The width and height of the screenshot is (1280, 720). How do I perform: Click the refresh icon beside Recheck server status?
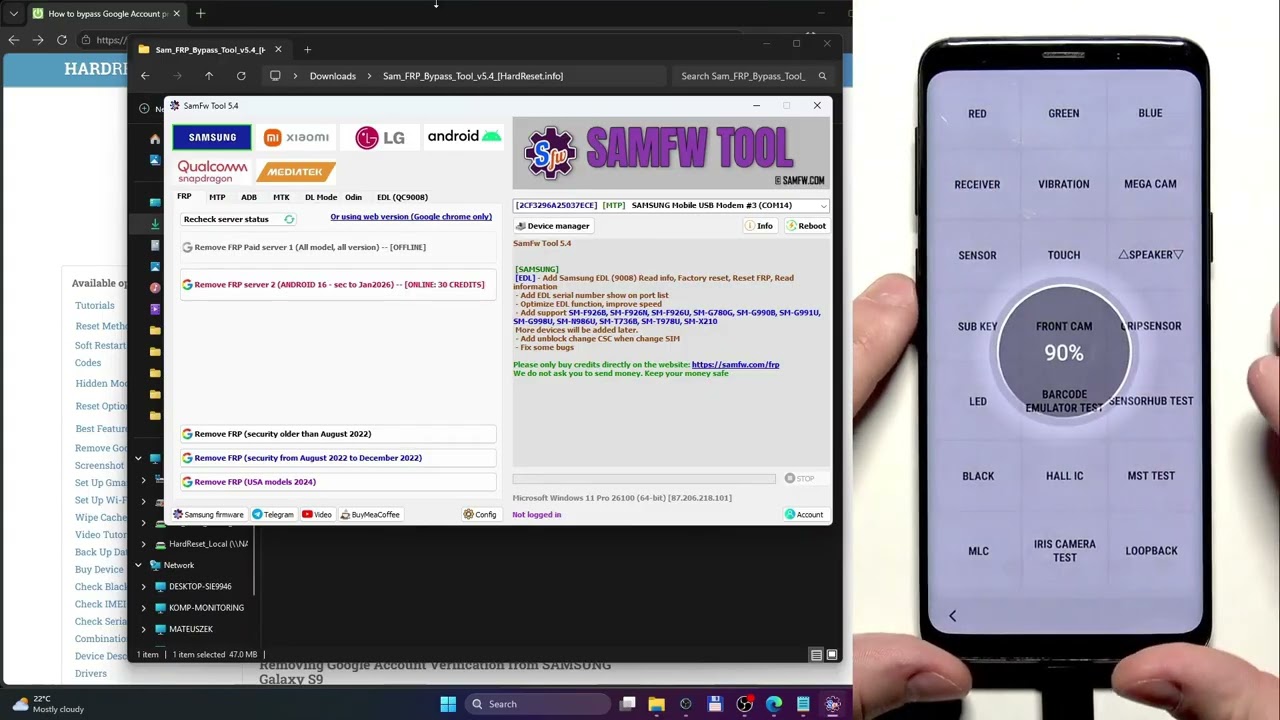pos(289,219)
